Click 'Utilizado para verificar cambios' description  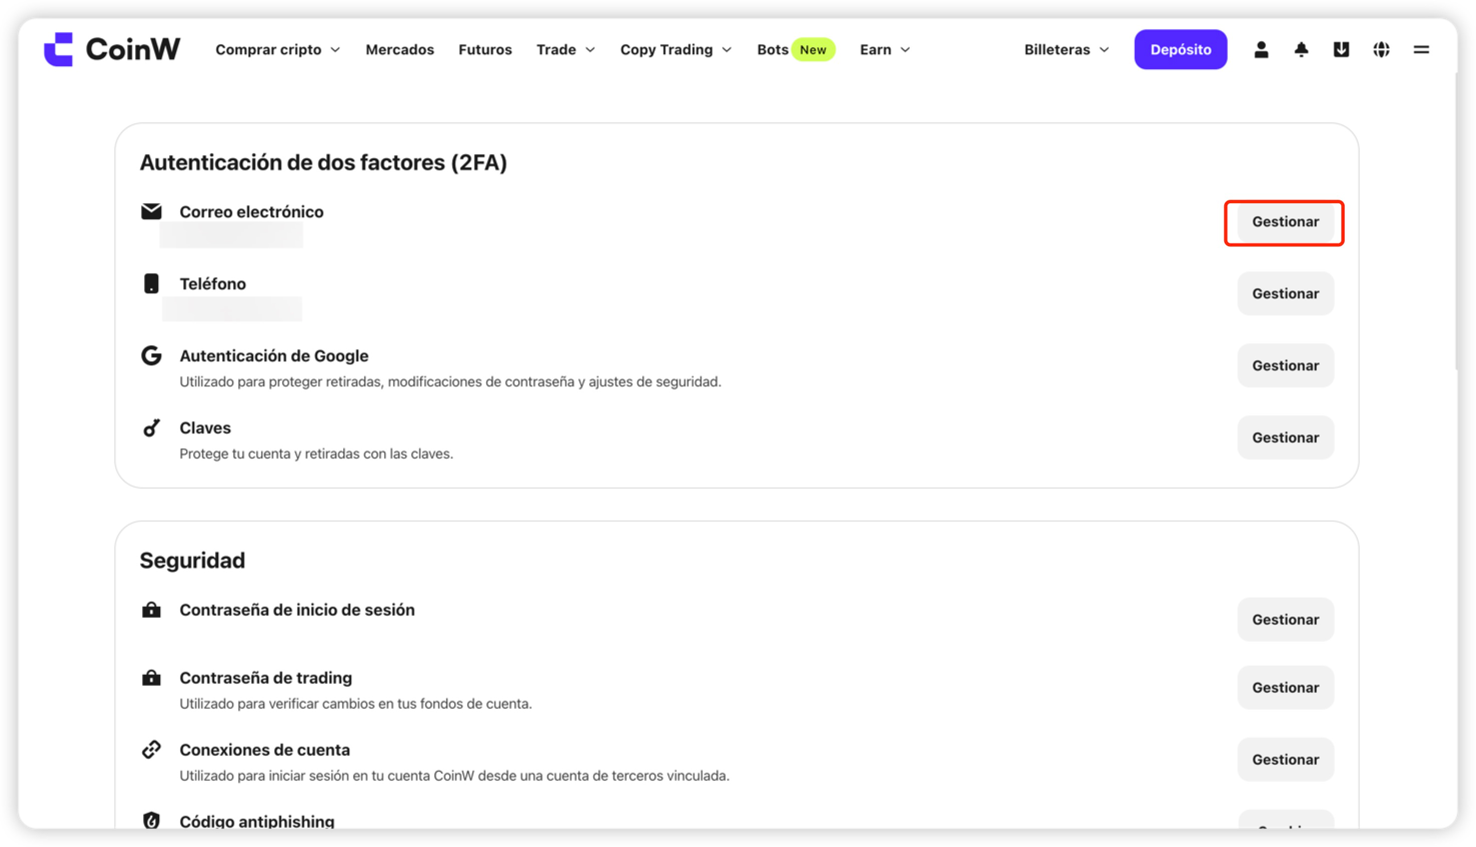(x=355, y=703)
